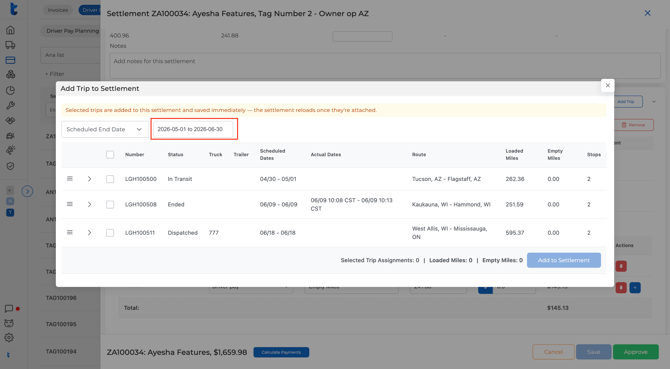Grab the drag handle for LGH100500
This screenshot has width=670, height=369.
coord(70,179)
